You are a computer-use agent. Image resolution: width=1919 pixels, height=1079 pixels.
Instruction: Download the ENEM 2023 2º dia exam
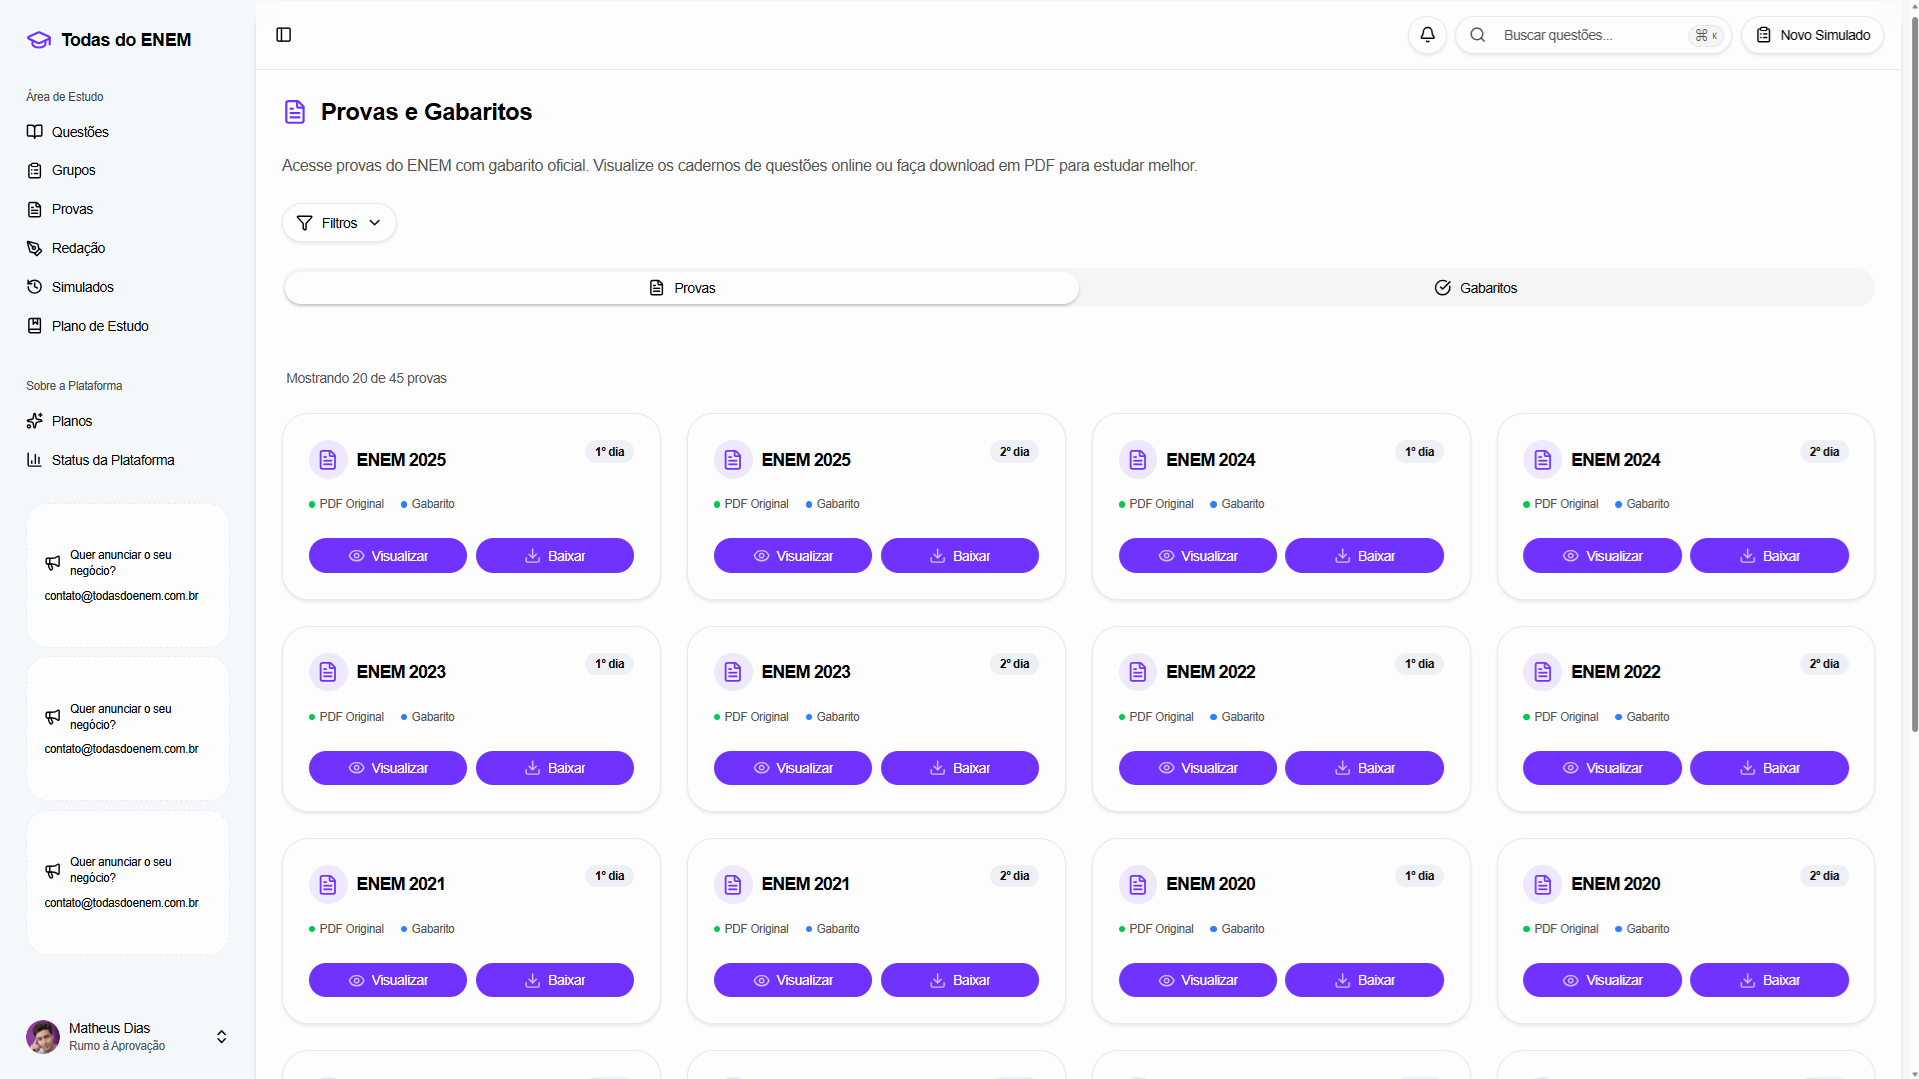coord(960,768)
